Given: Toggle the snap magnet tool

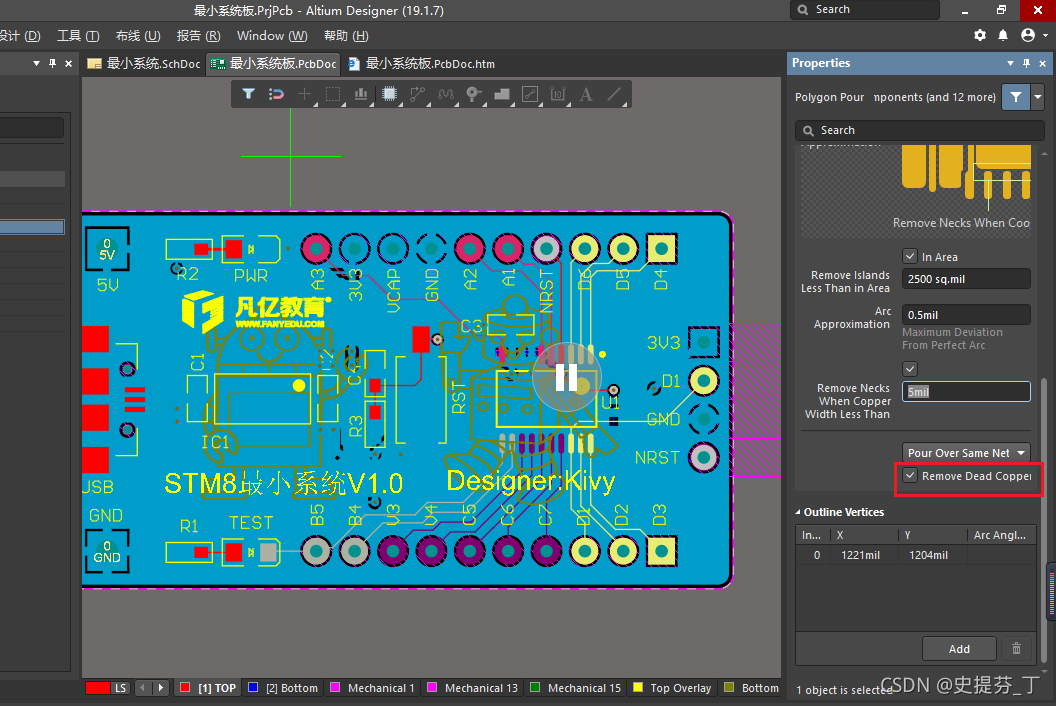Looking at the screenshot, I should click(276, 94).
